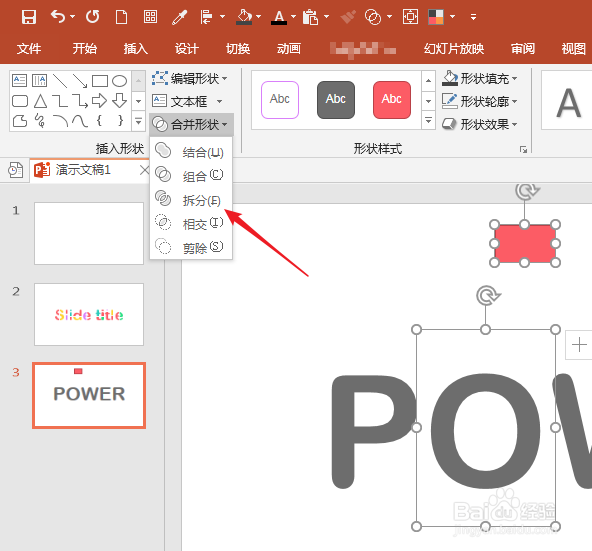
Task: Open the 形状样式 dialog launcher
Action: click(x=523, y=150)
